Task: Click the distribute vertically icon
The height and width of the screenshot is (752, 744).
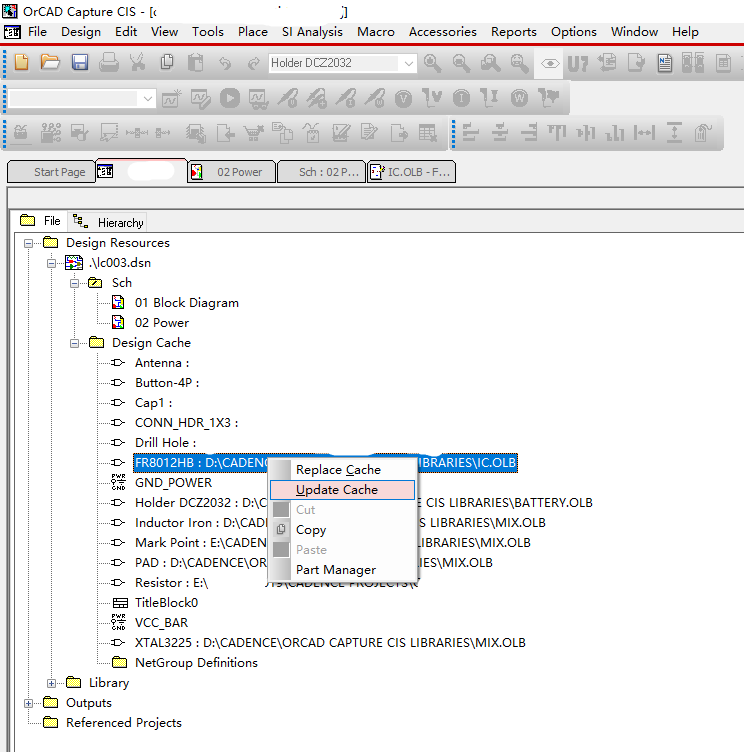Action: tap(674, 132)
